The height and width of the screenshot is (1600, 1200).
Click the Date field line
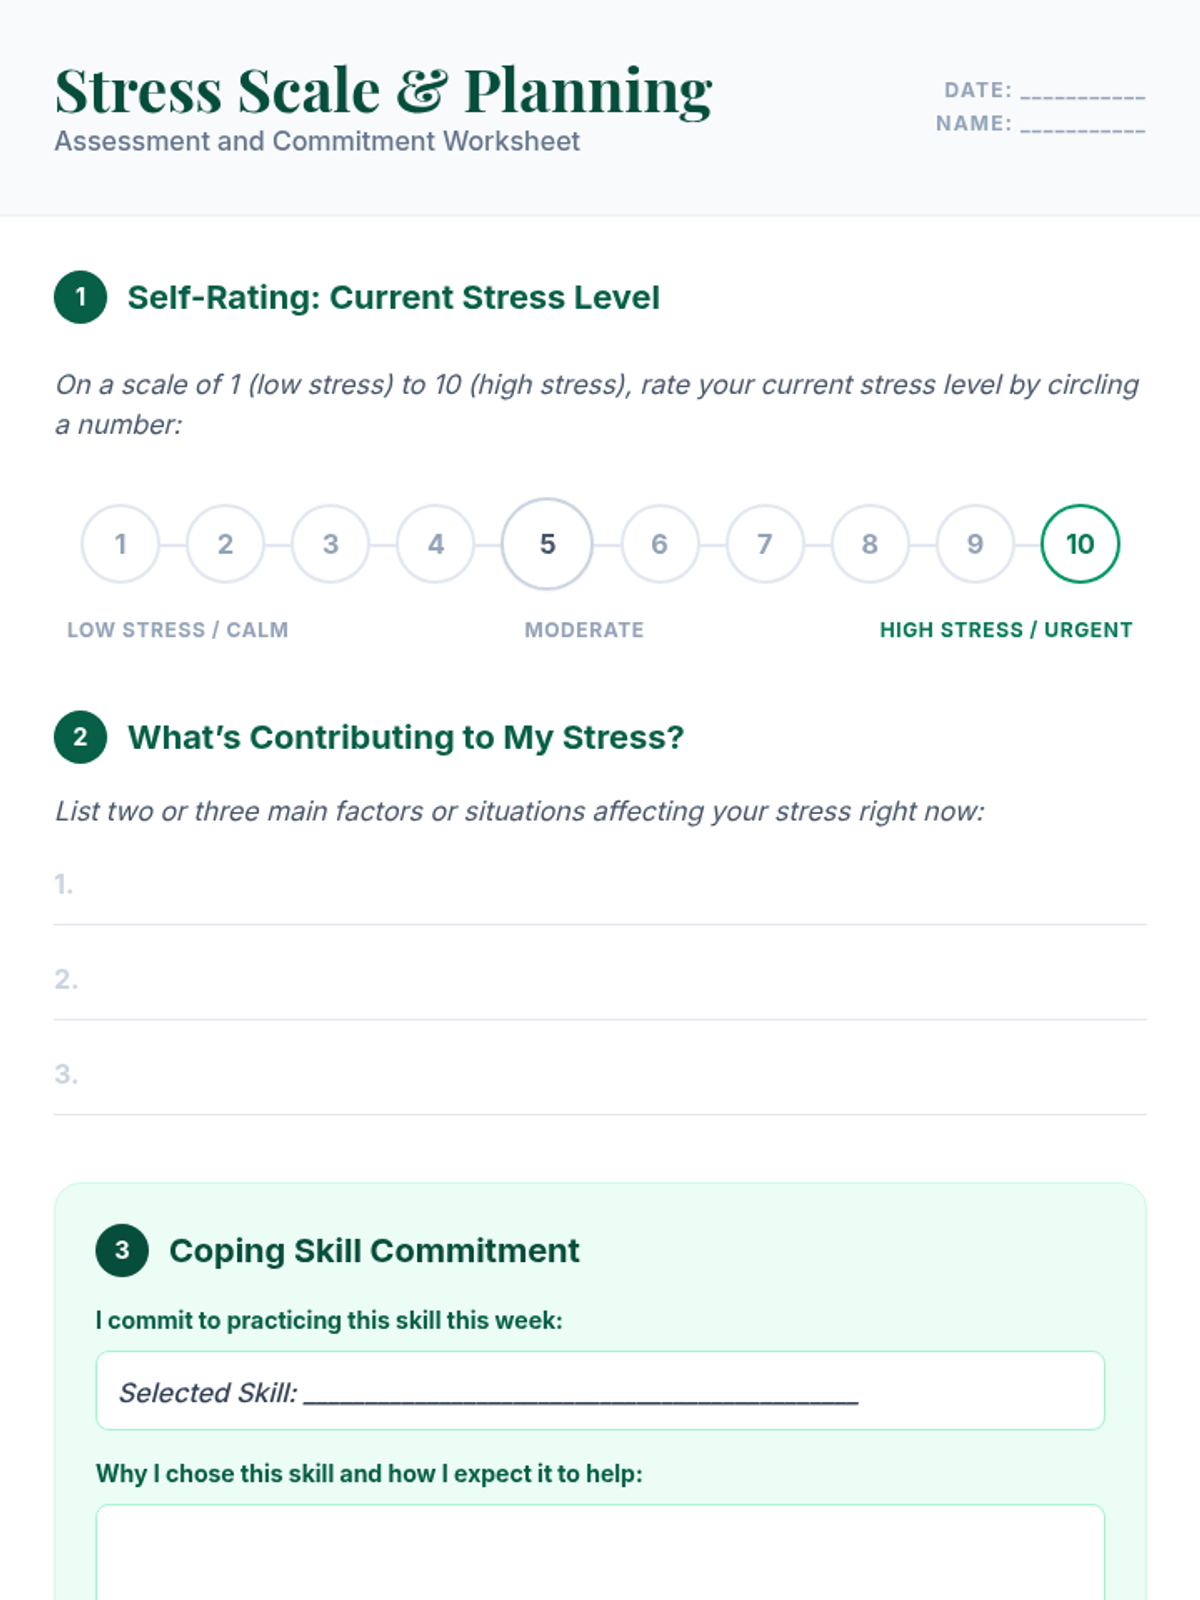click(1082, 91)
